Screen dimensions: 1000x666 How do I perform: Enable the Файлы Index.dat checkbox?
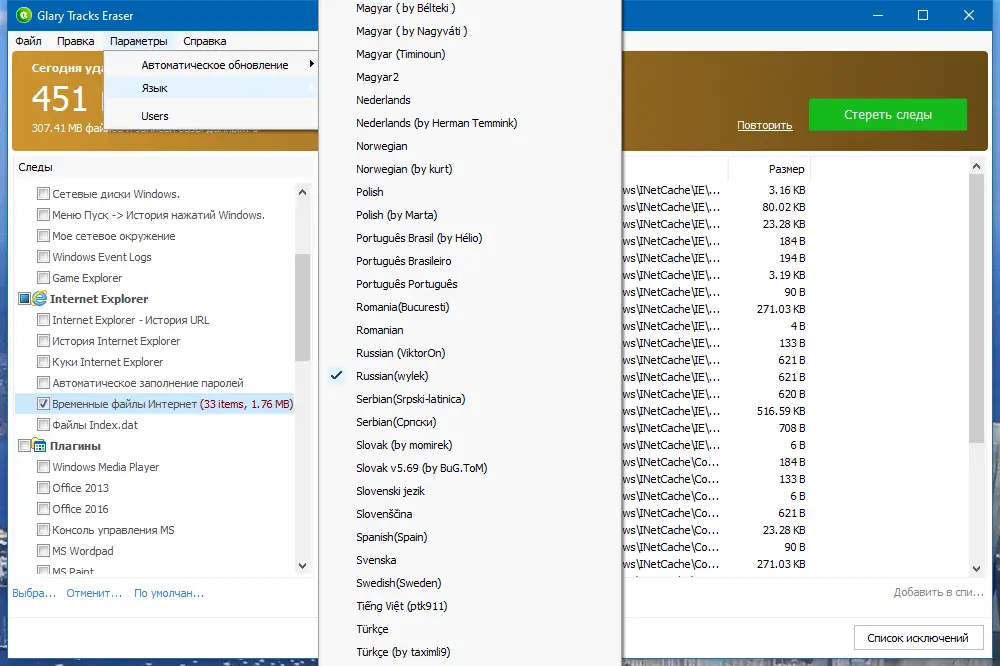pyautogui.click(x=43, y=425)
